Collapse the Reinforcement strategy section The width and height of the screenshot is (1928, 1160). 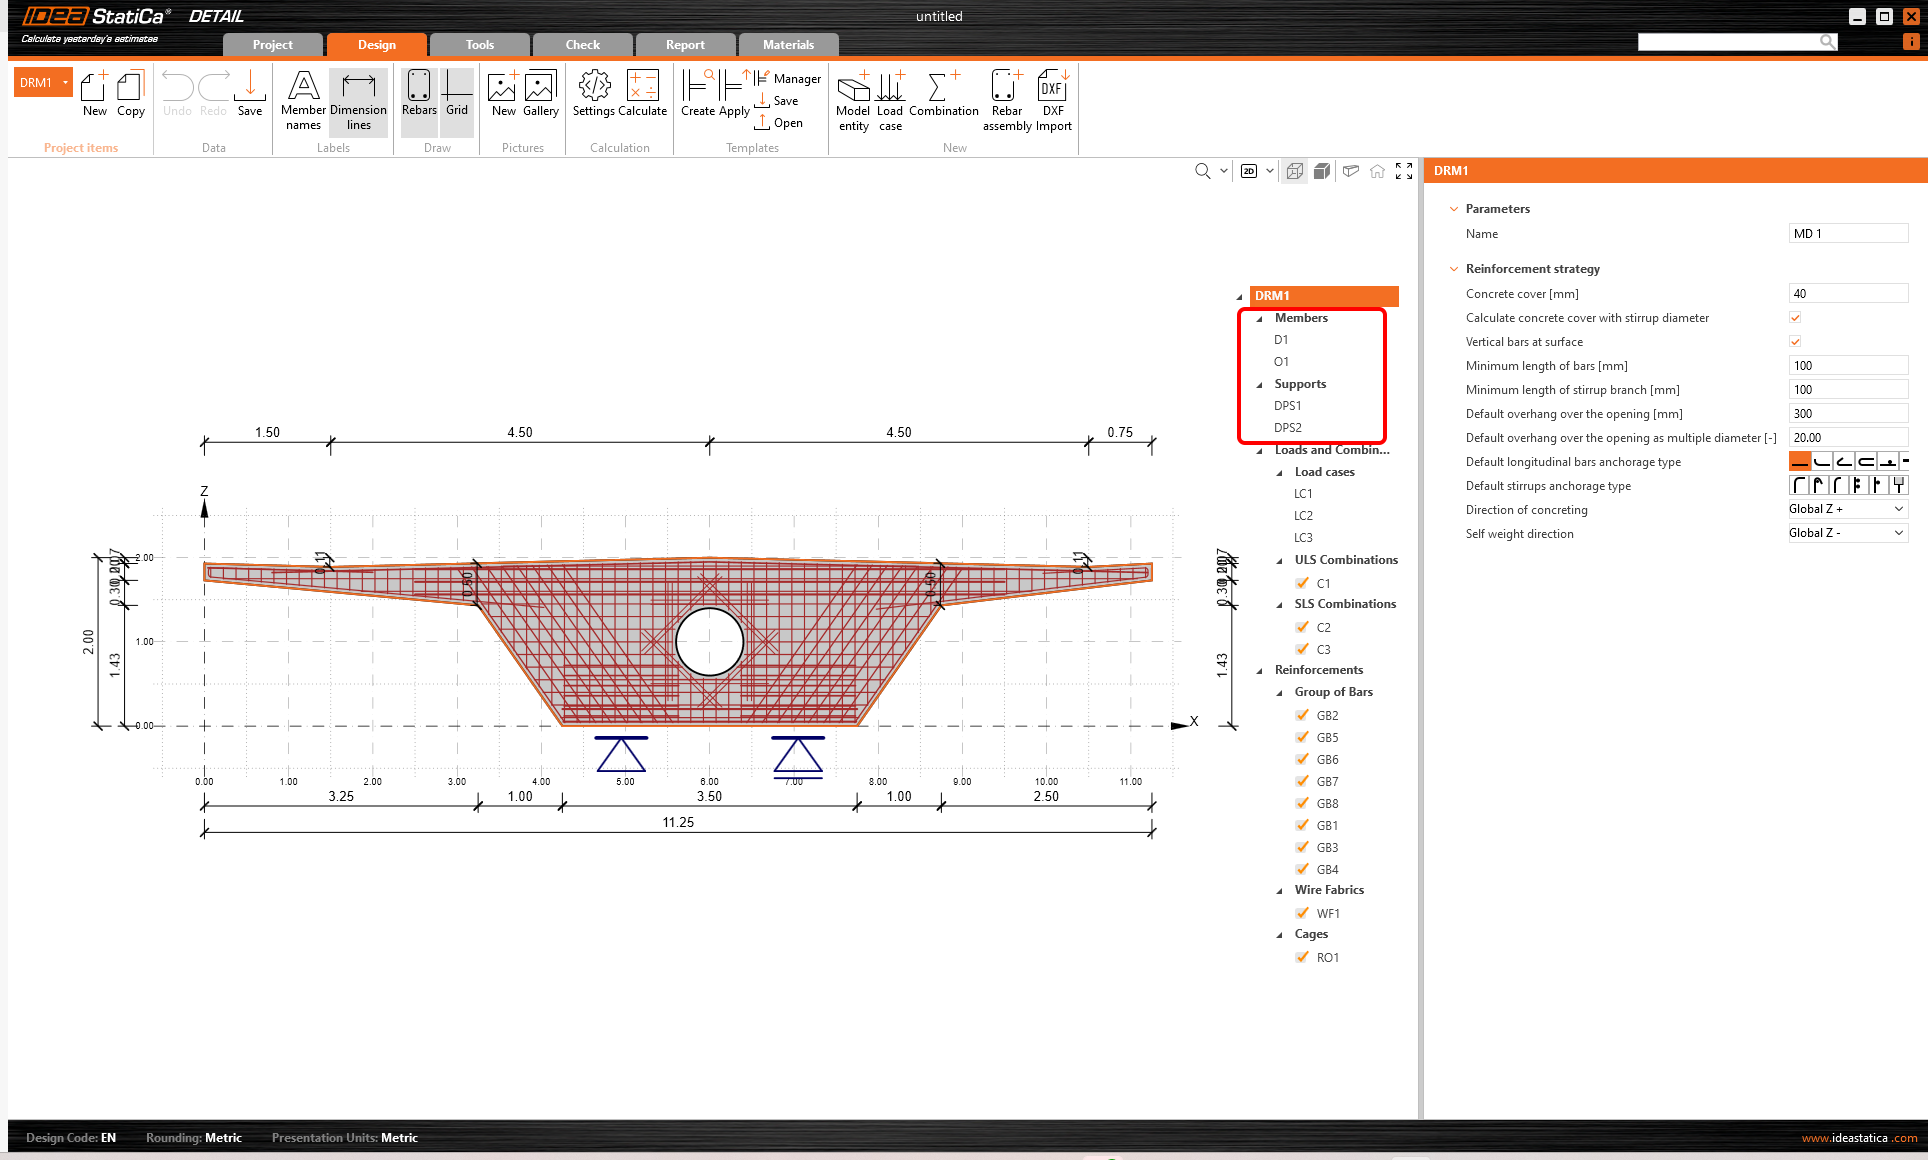(1453, 268)
